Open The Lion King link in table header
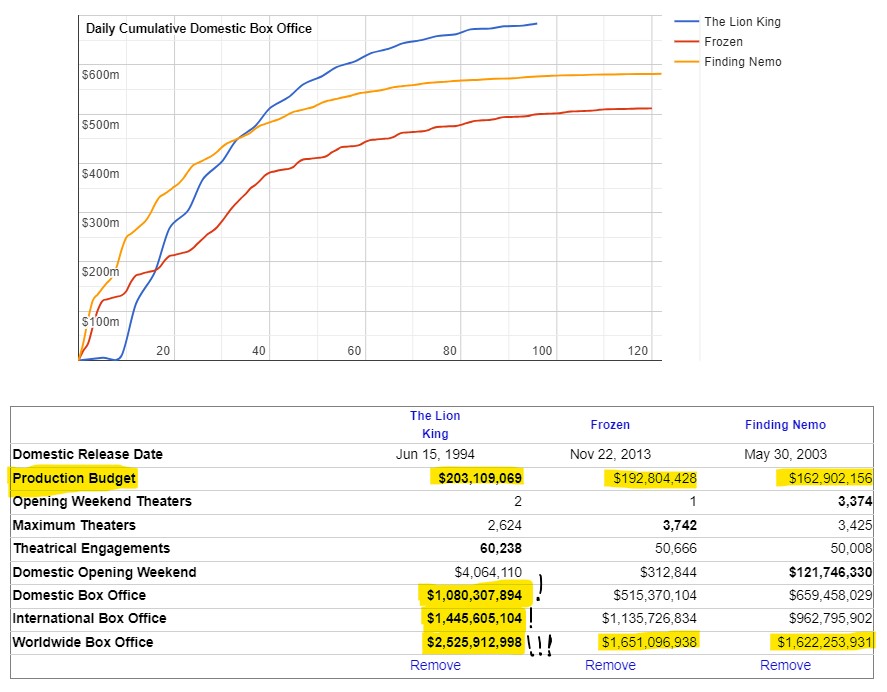 (435, 424)
